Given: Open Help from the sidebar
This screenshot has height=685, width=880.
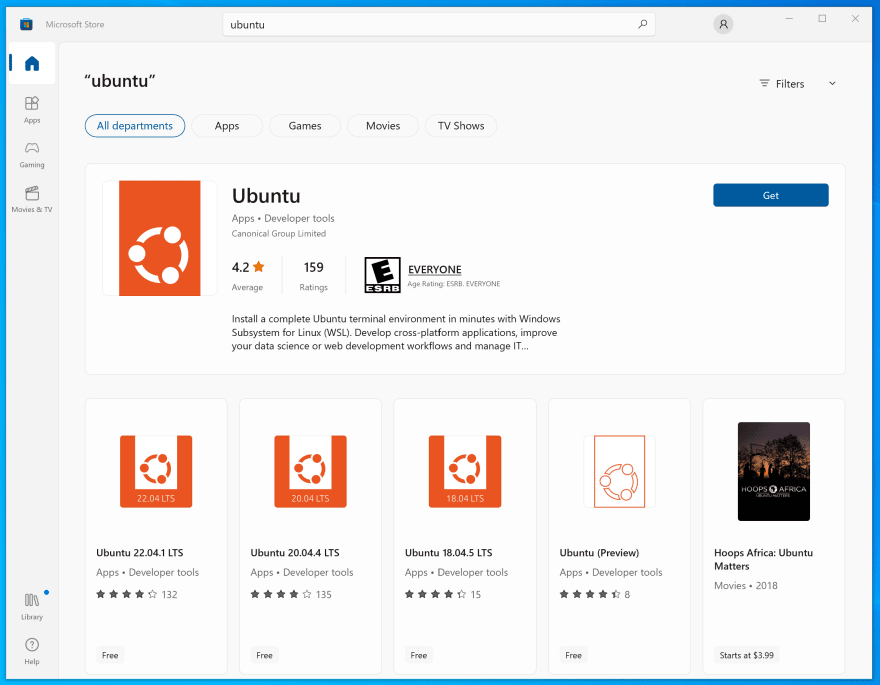Looking at the screenshot, I should pos(32,651).
